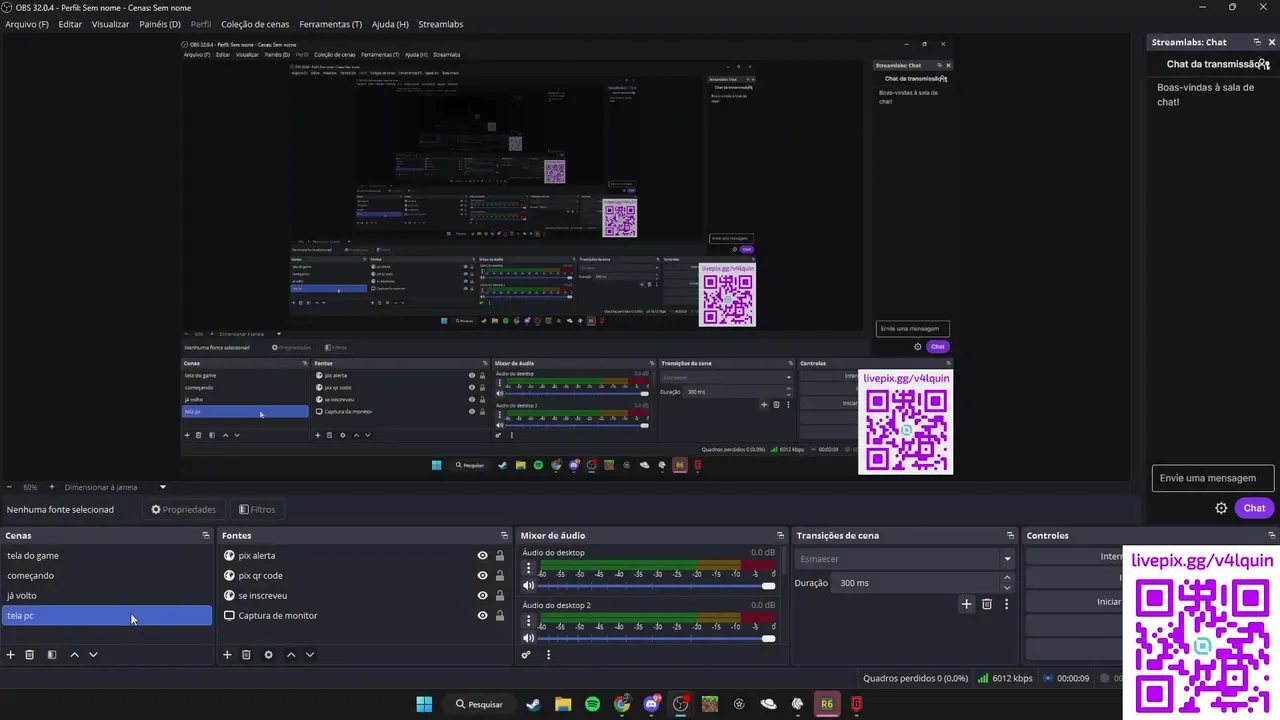
Task: Open source properties gear in Fontes toolbar
Action: [x=268, y=655]
